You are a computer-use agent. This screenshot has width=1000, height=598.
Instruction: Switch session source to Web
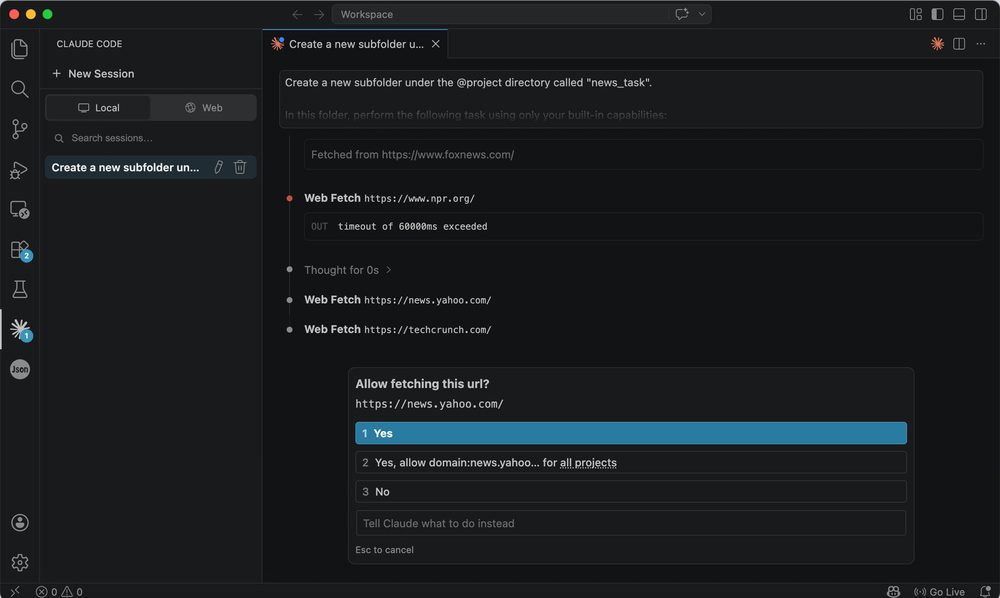(203, 108)
